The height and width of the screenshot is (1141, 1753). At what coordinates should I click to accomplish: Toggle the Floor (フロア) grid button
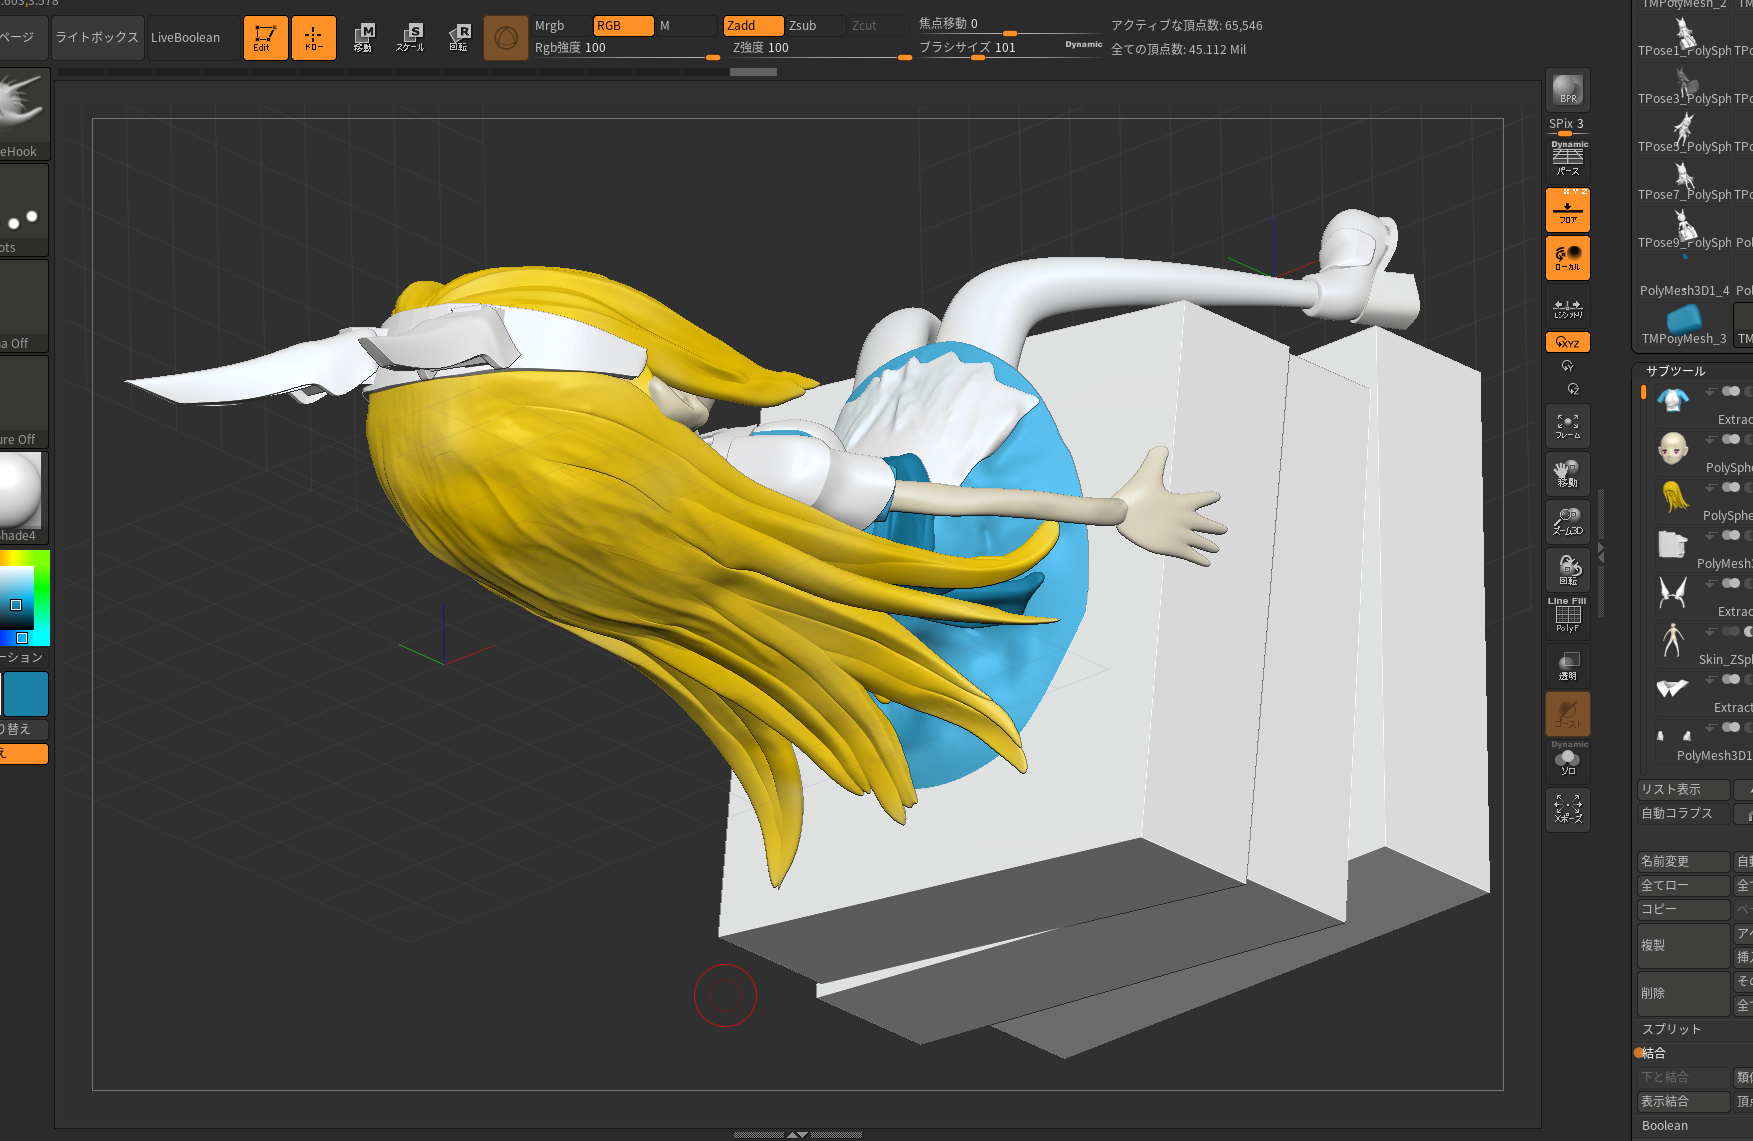coord(1567,210)
